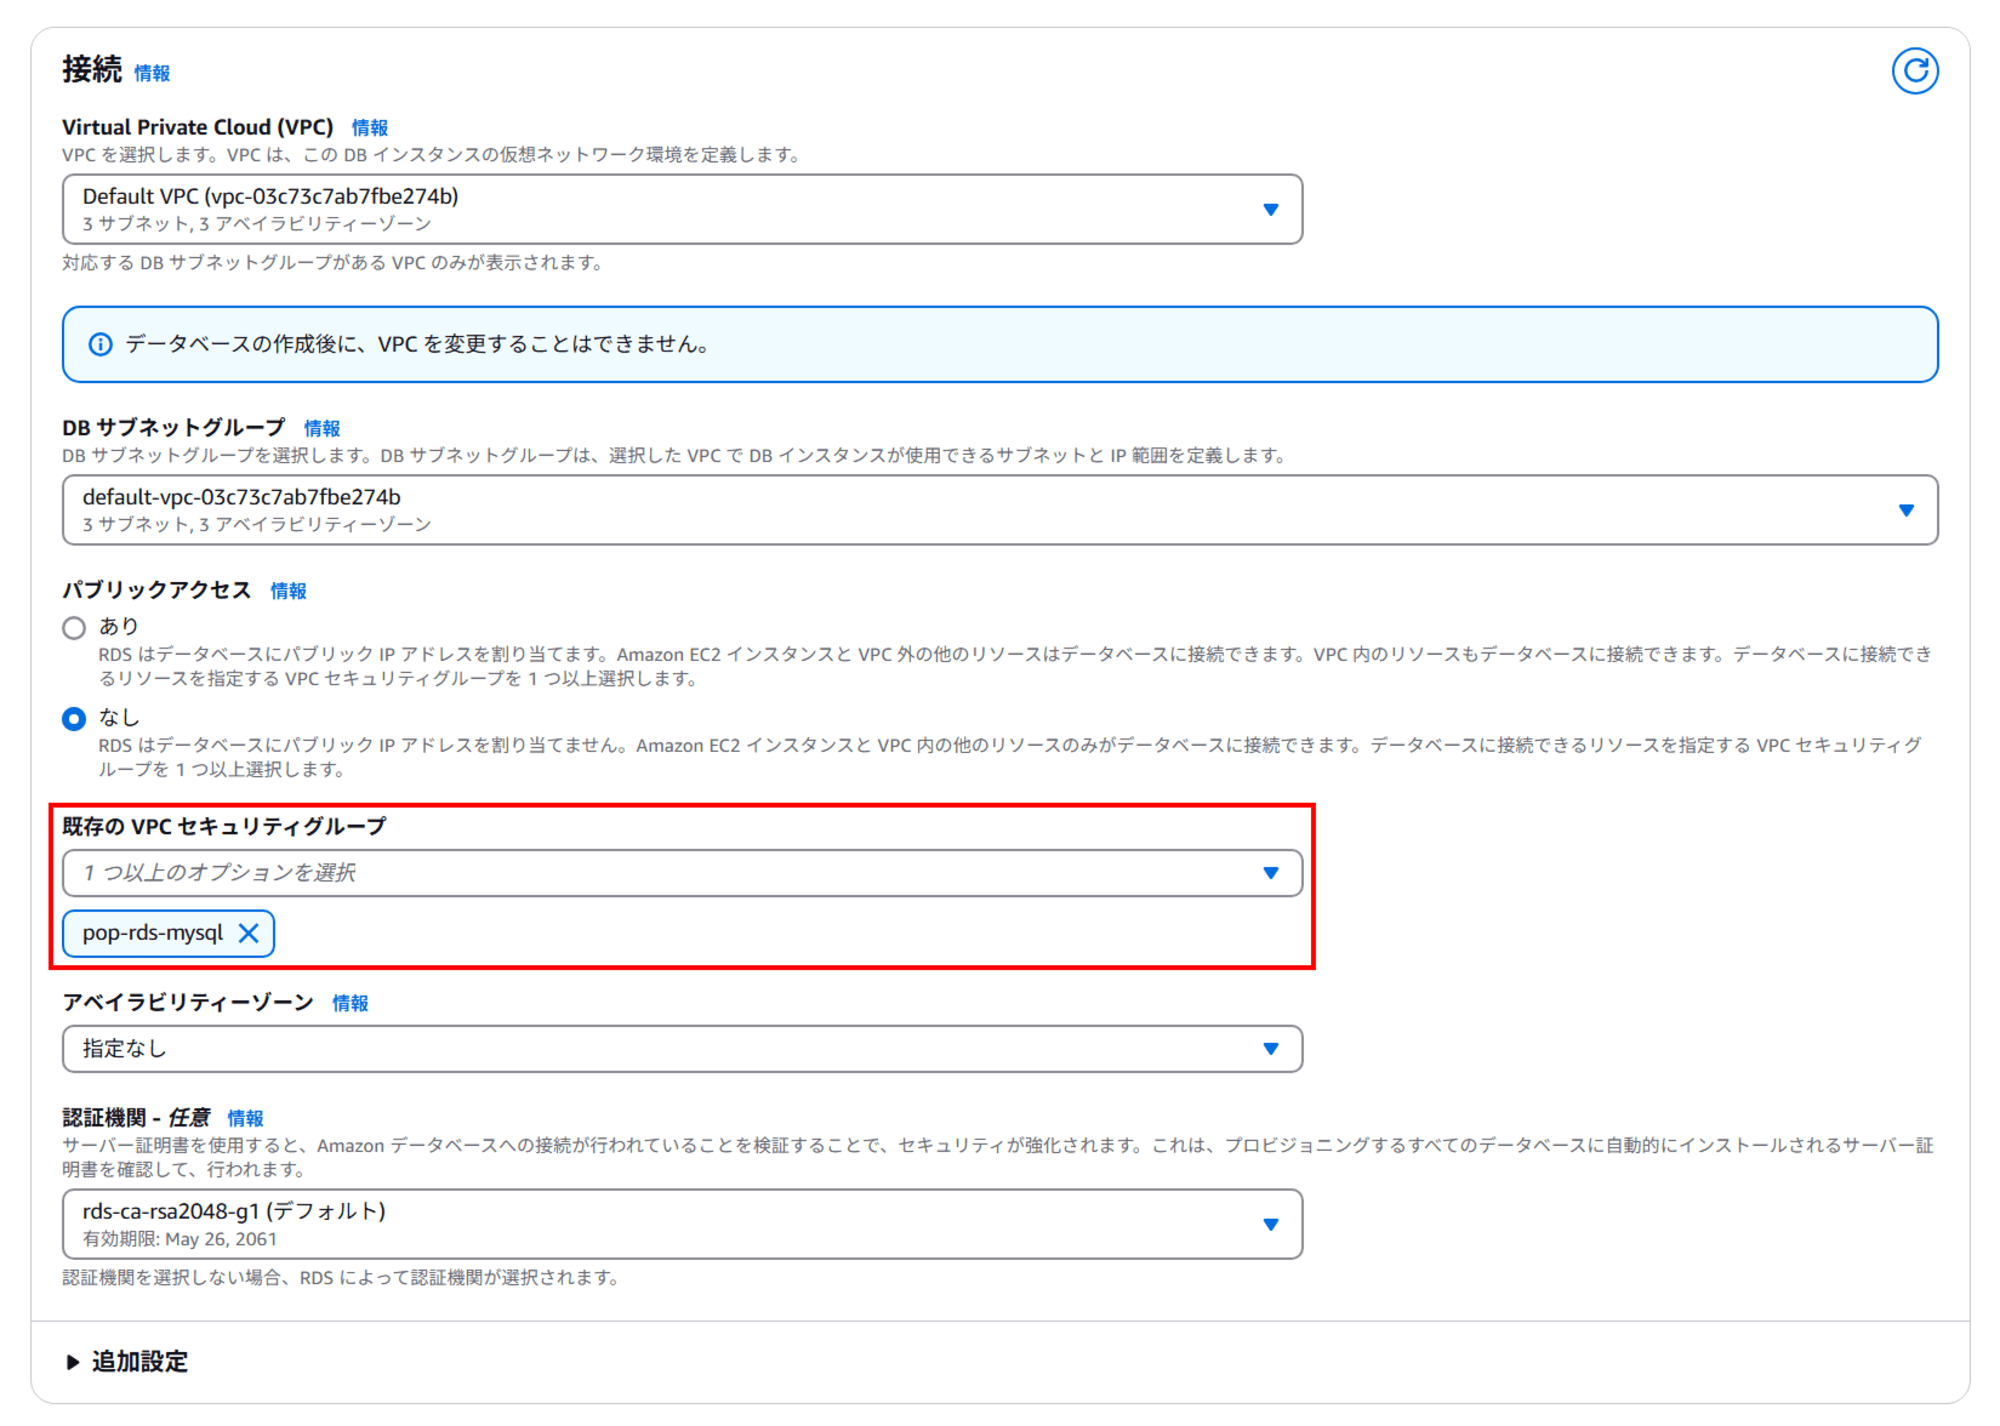Viewport: 2000px width, 1426px height.
Task: Click the pop-rds-mysql tag label
Action: click(x=153, y=933)
